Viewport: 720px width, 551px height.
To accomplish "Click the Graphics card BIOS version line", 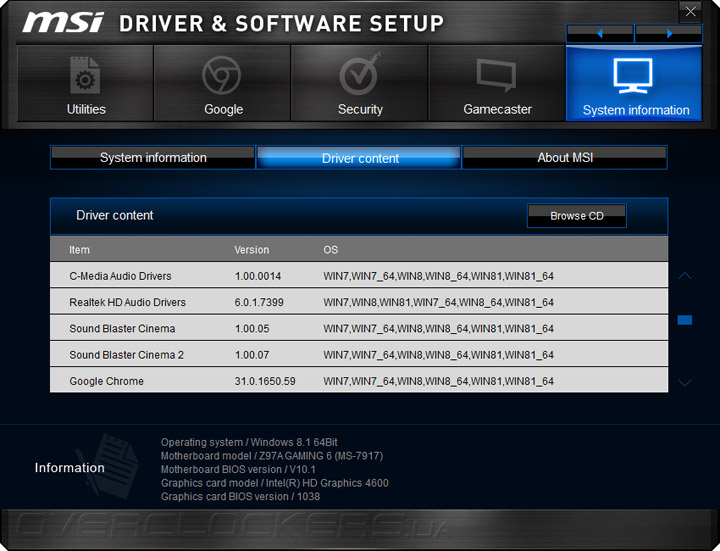I will [240, 496].
